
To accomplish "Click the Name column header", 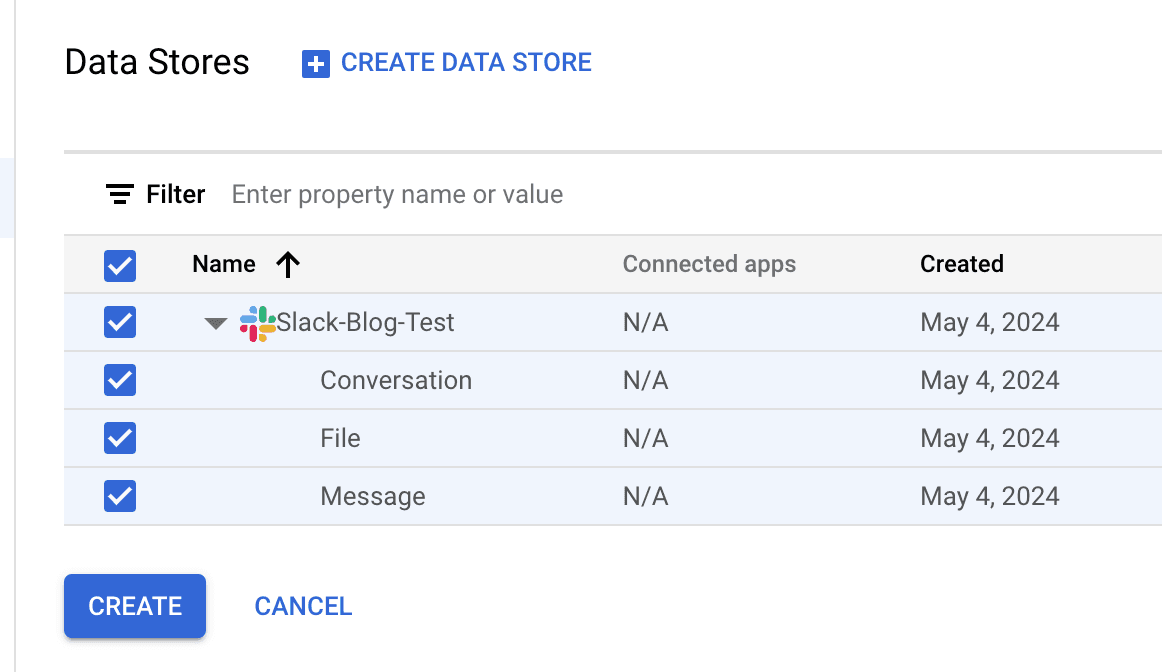I will point(224,264).
